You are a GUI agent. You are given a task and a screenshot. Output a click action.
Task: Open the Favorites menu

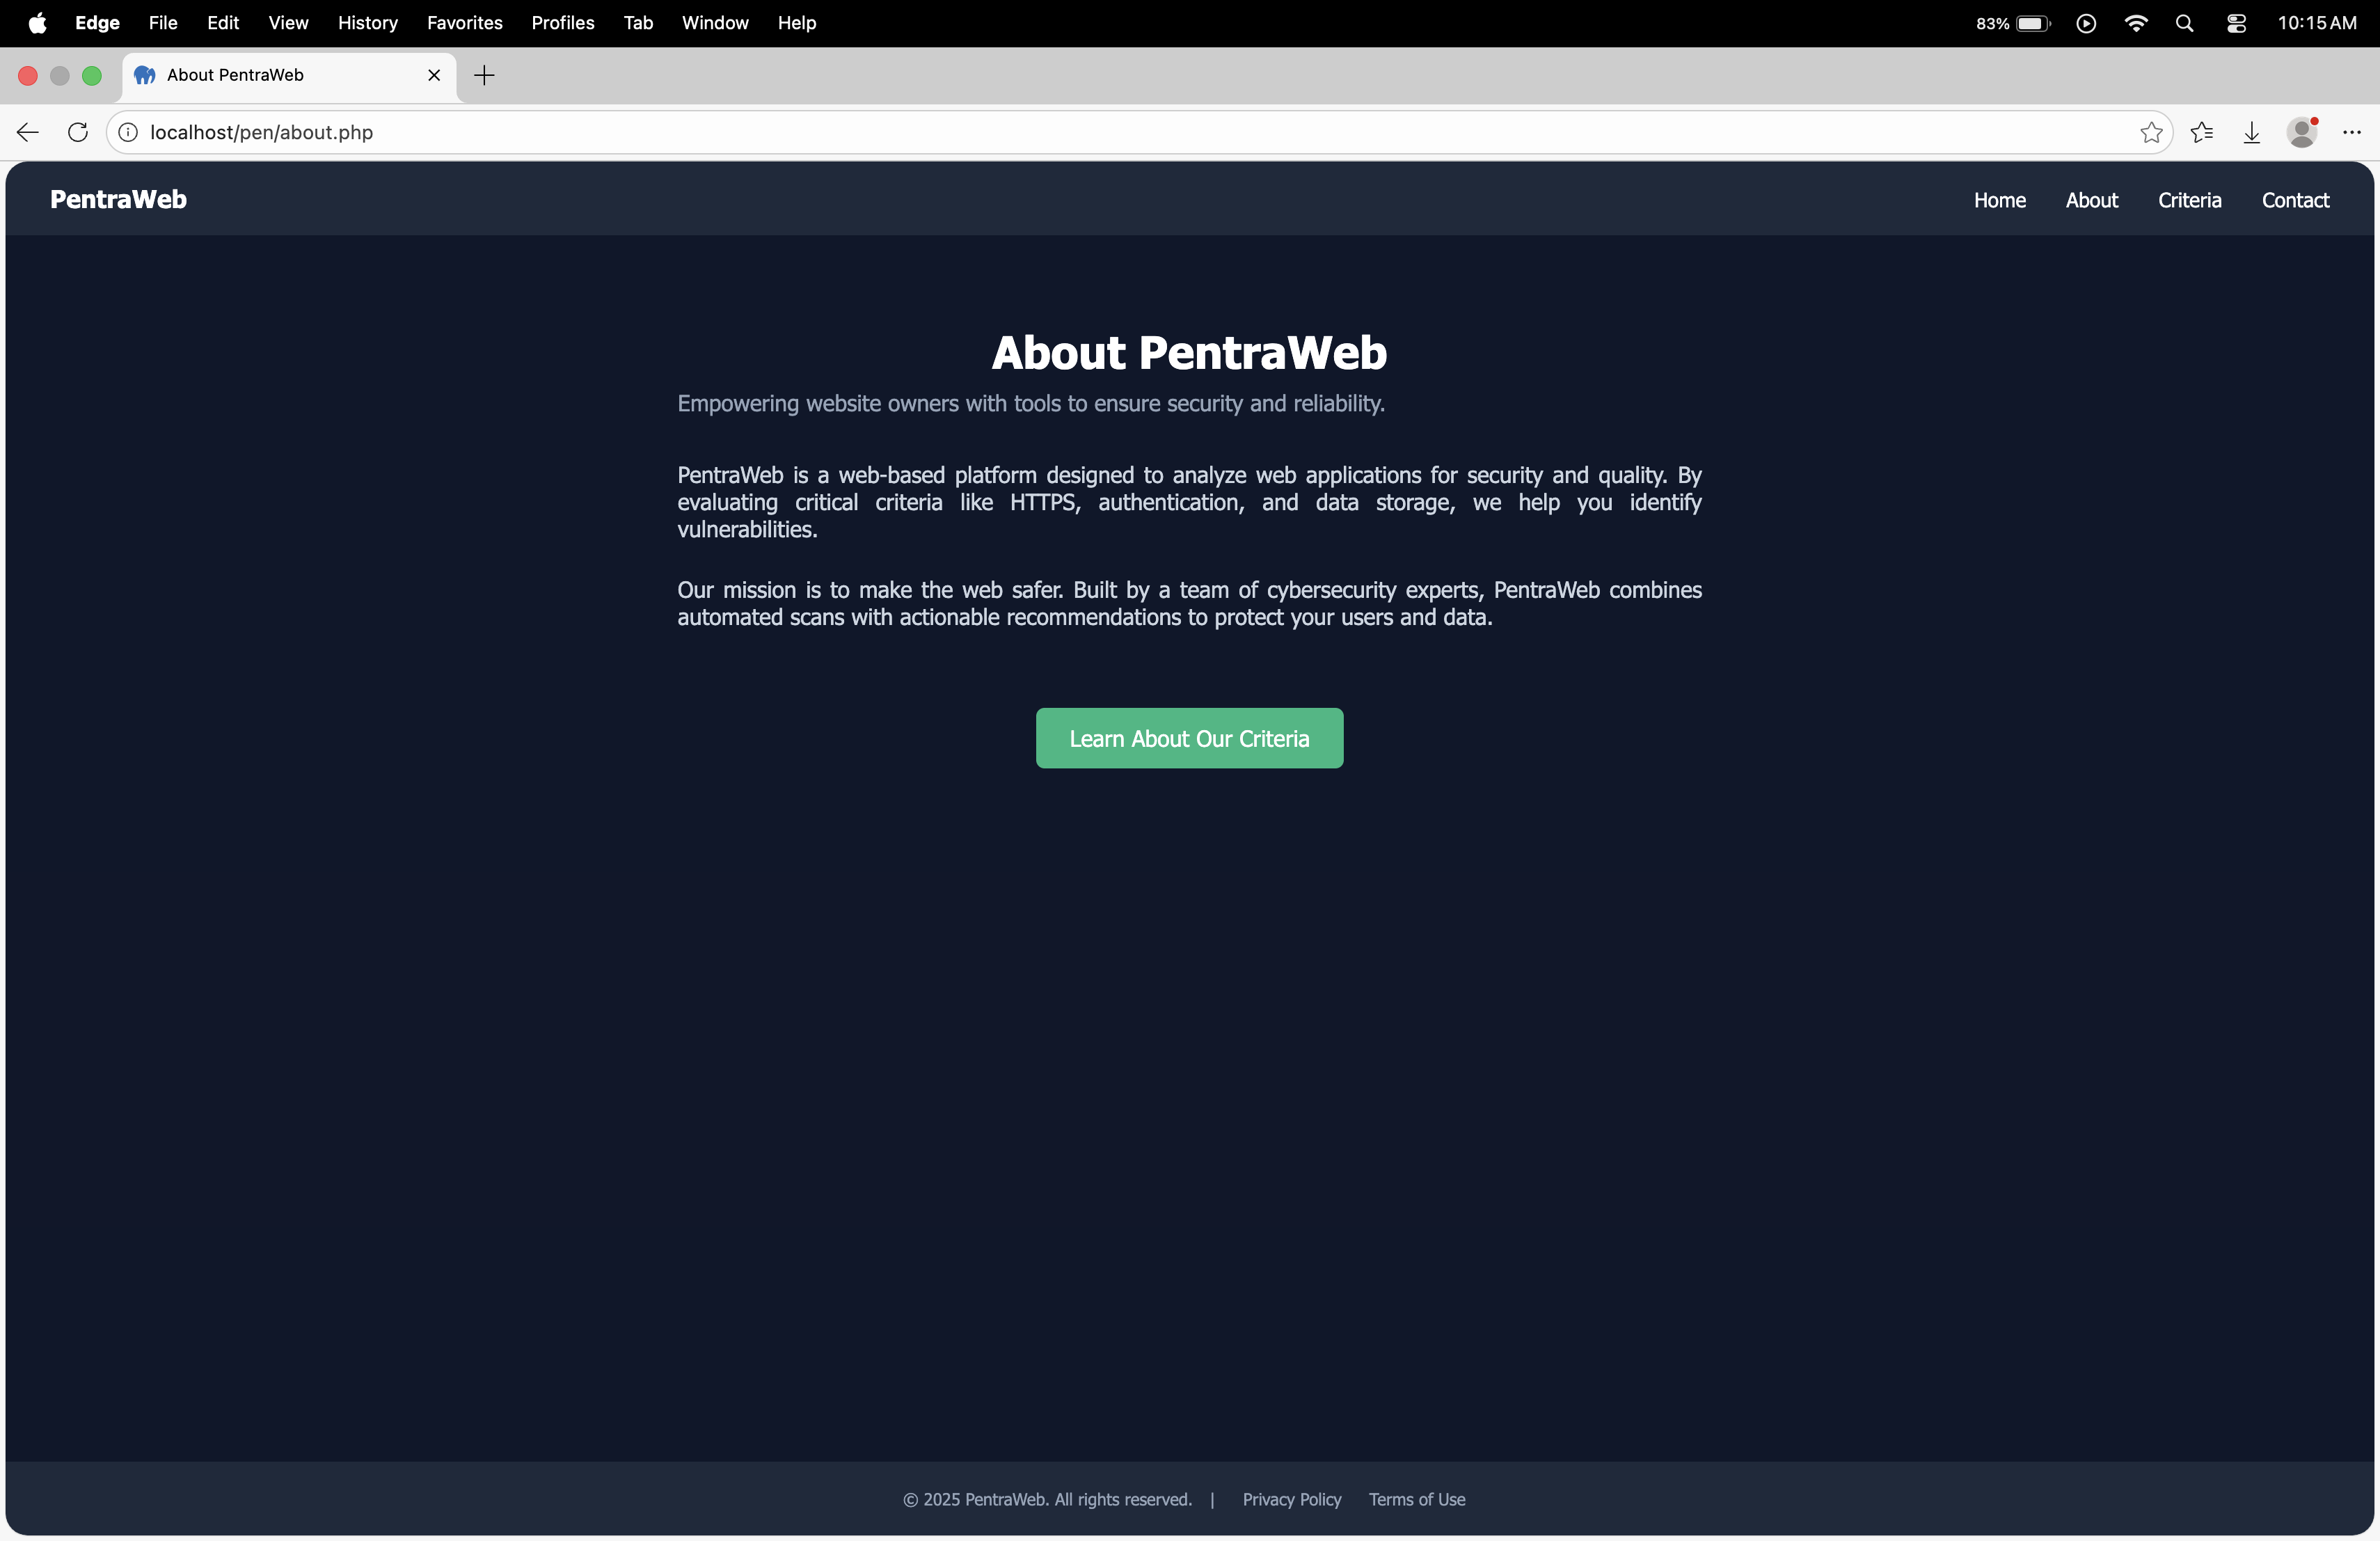coord(464,23)
